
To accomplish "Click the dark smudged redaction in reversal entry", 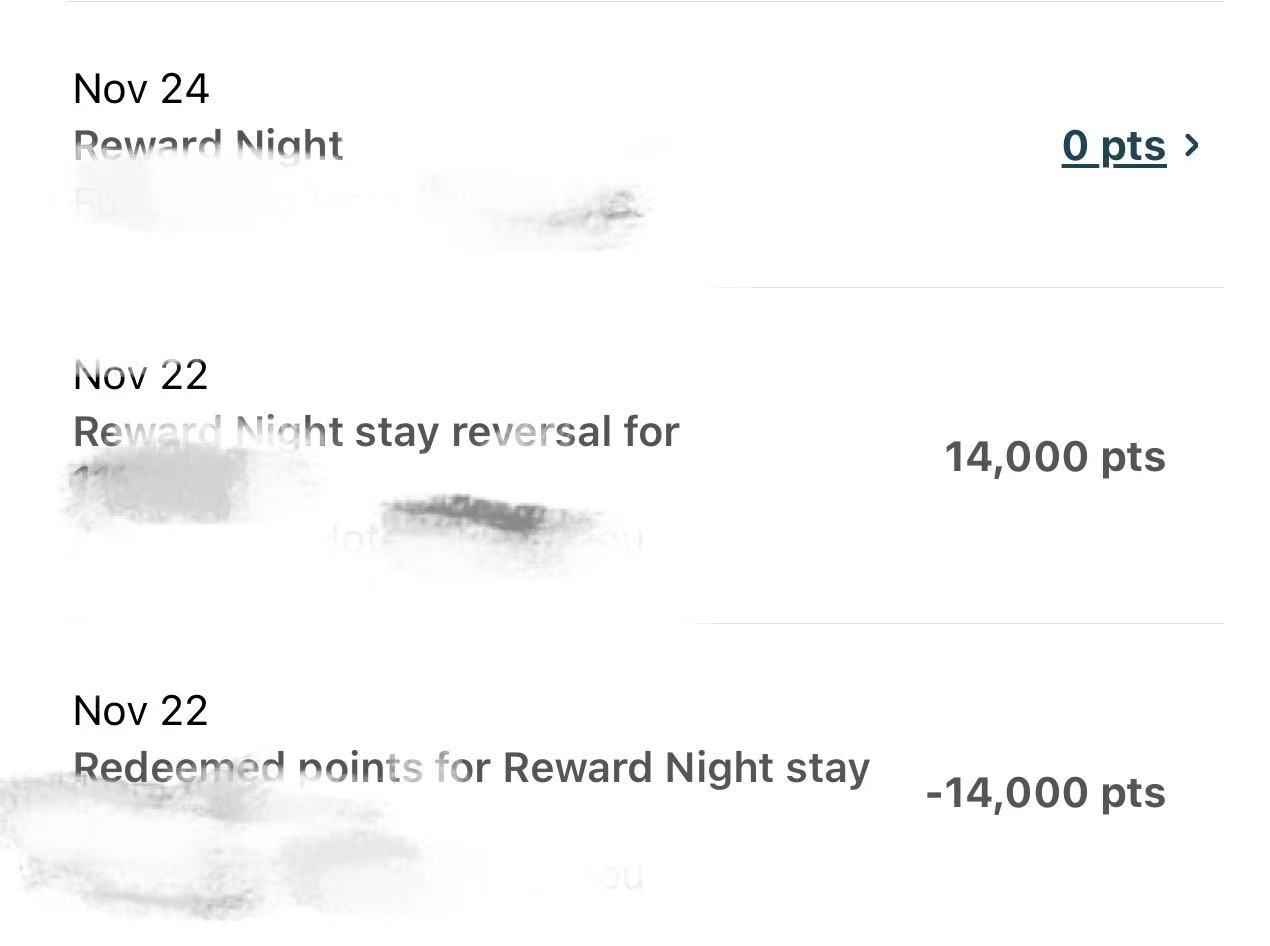I will 470,514.
